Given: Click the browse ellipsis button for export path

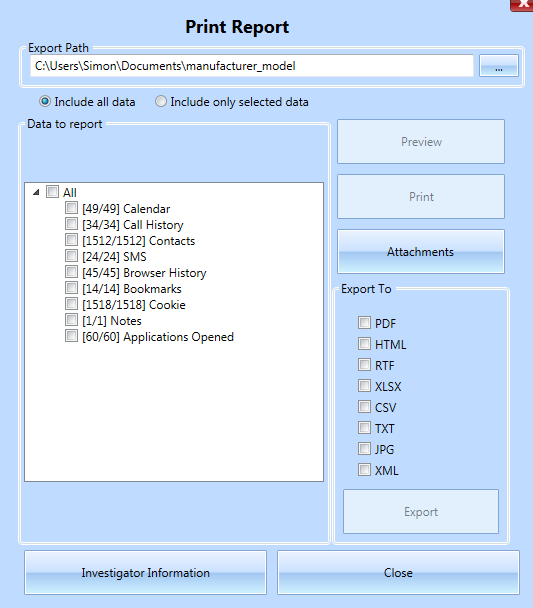Looking at the screenshot, I should tap(499, 66).
